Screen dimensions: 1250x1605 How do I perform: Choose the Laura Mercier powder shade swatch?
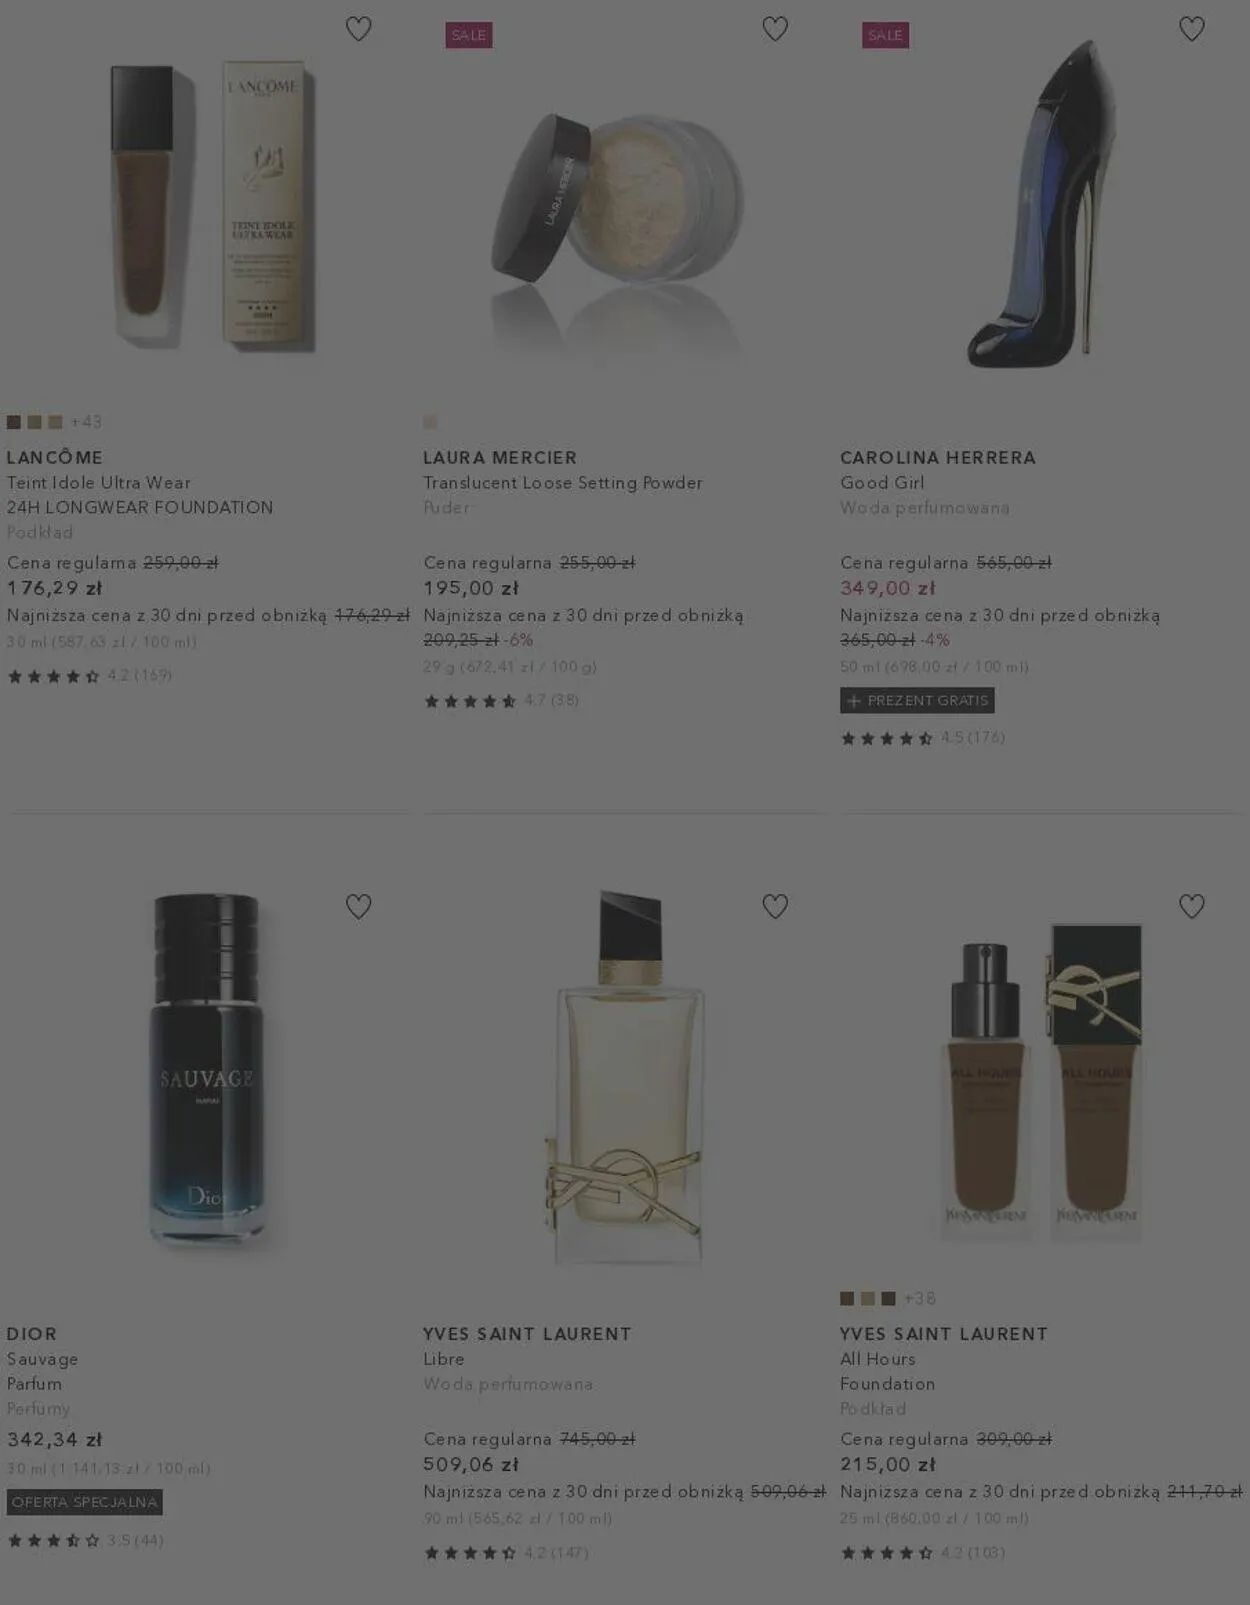click(430, 422)
